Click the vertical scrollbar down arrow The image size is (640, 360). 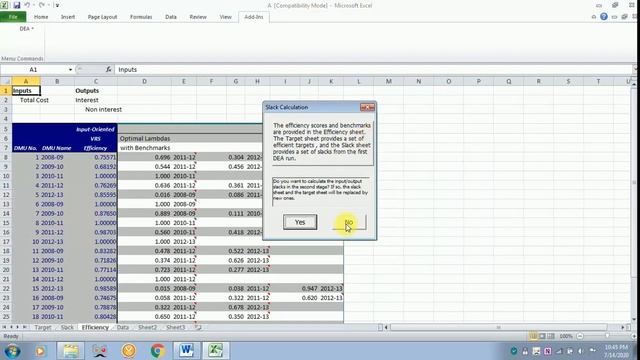tap(634, 320)
